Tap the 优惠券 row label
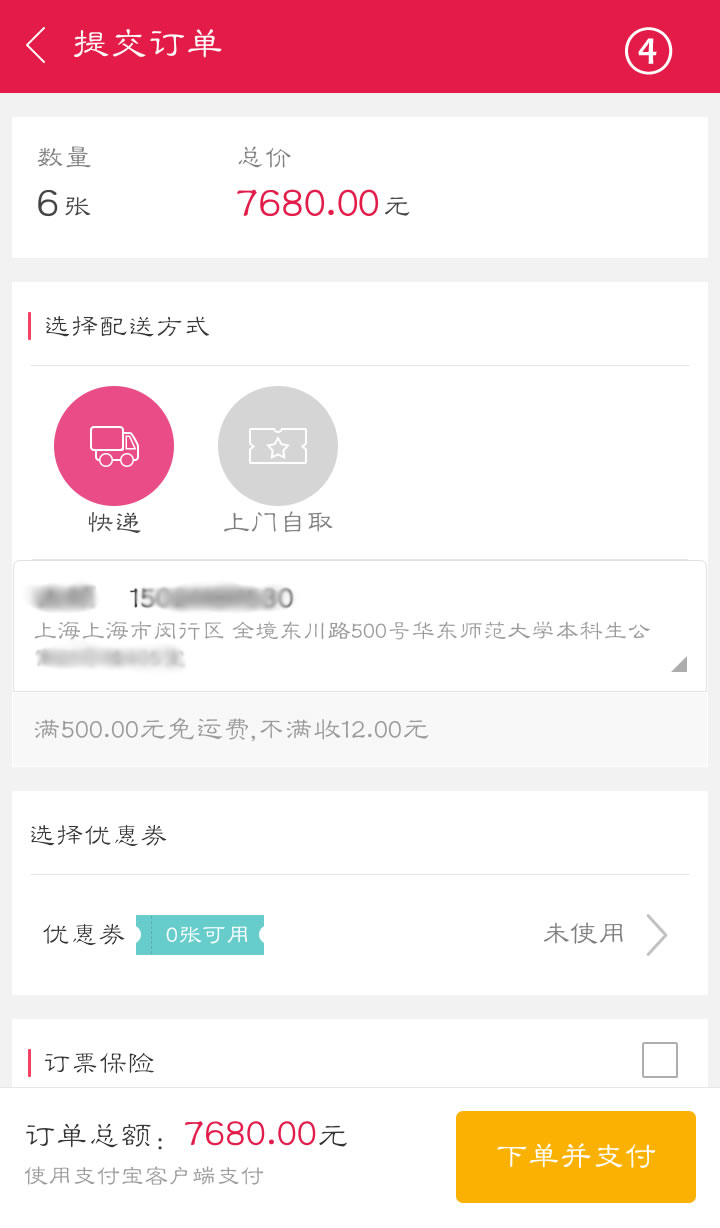 [84, 935]
